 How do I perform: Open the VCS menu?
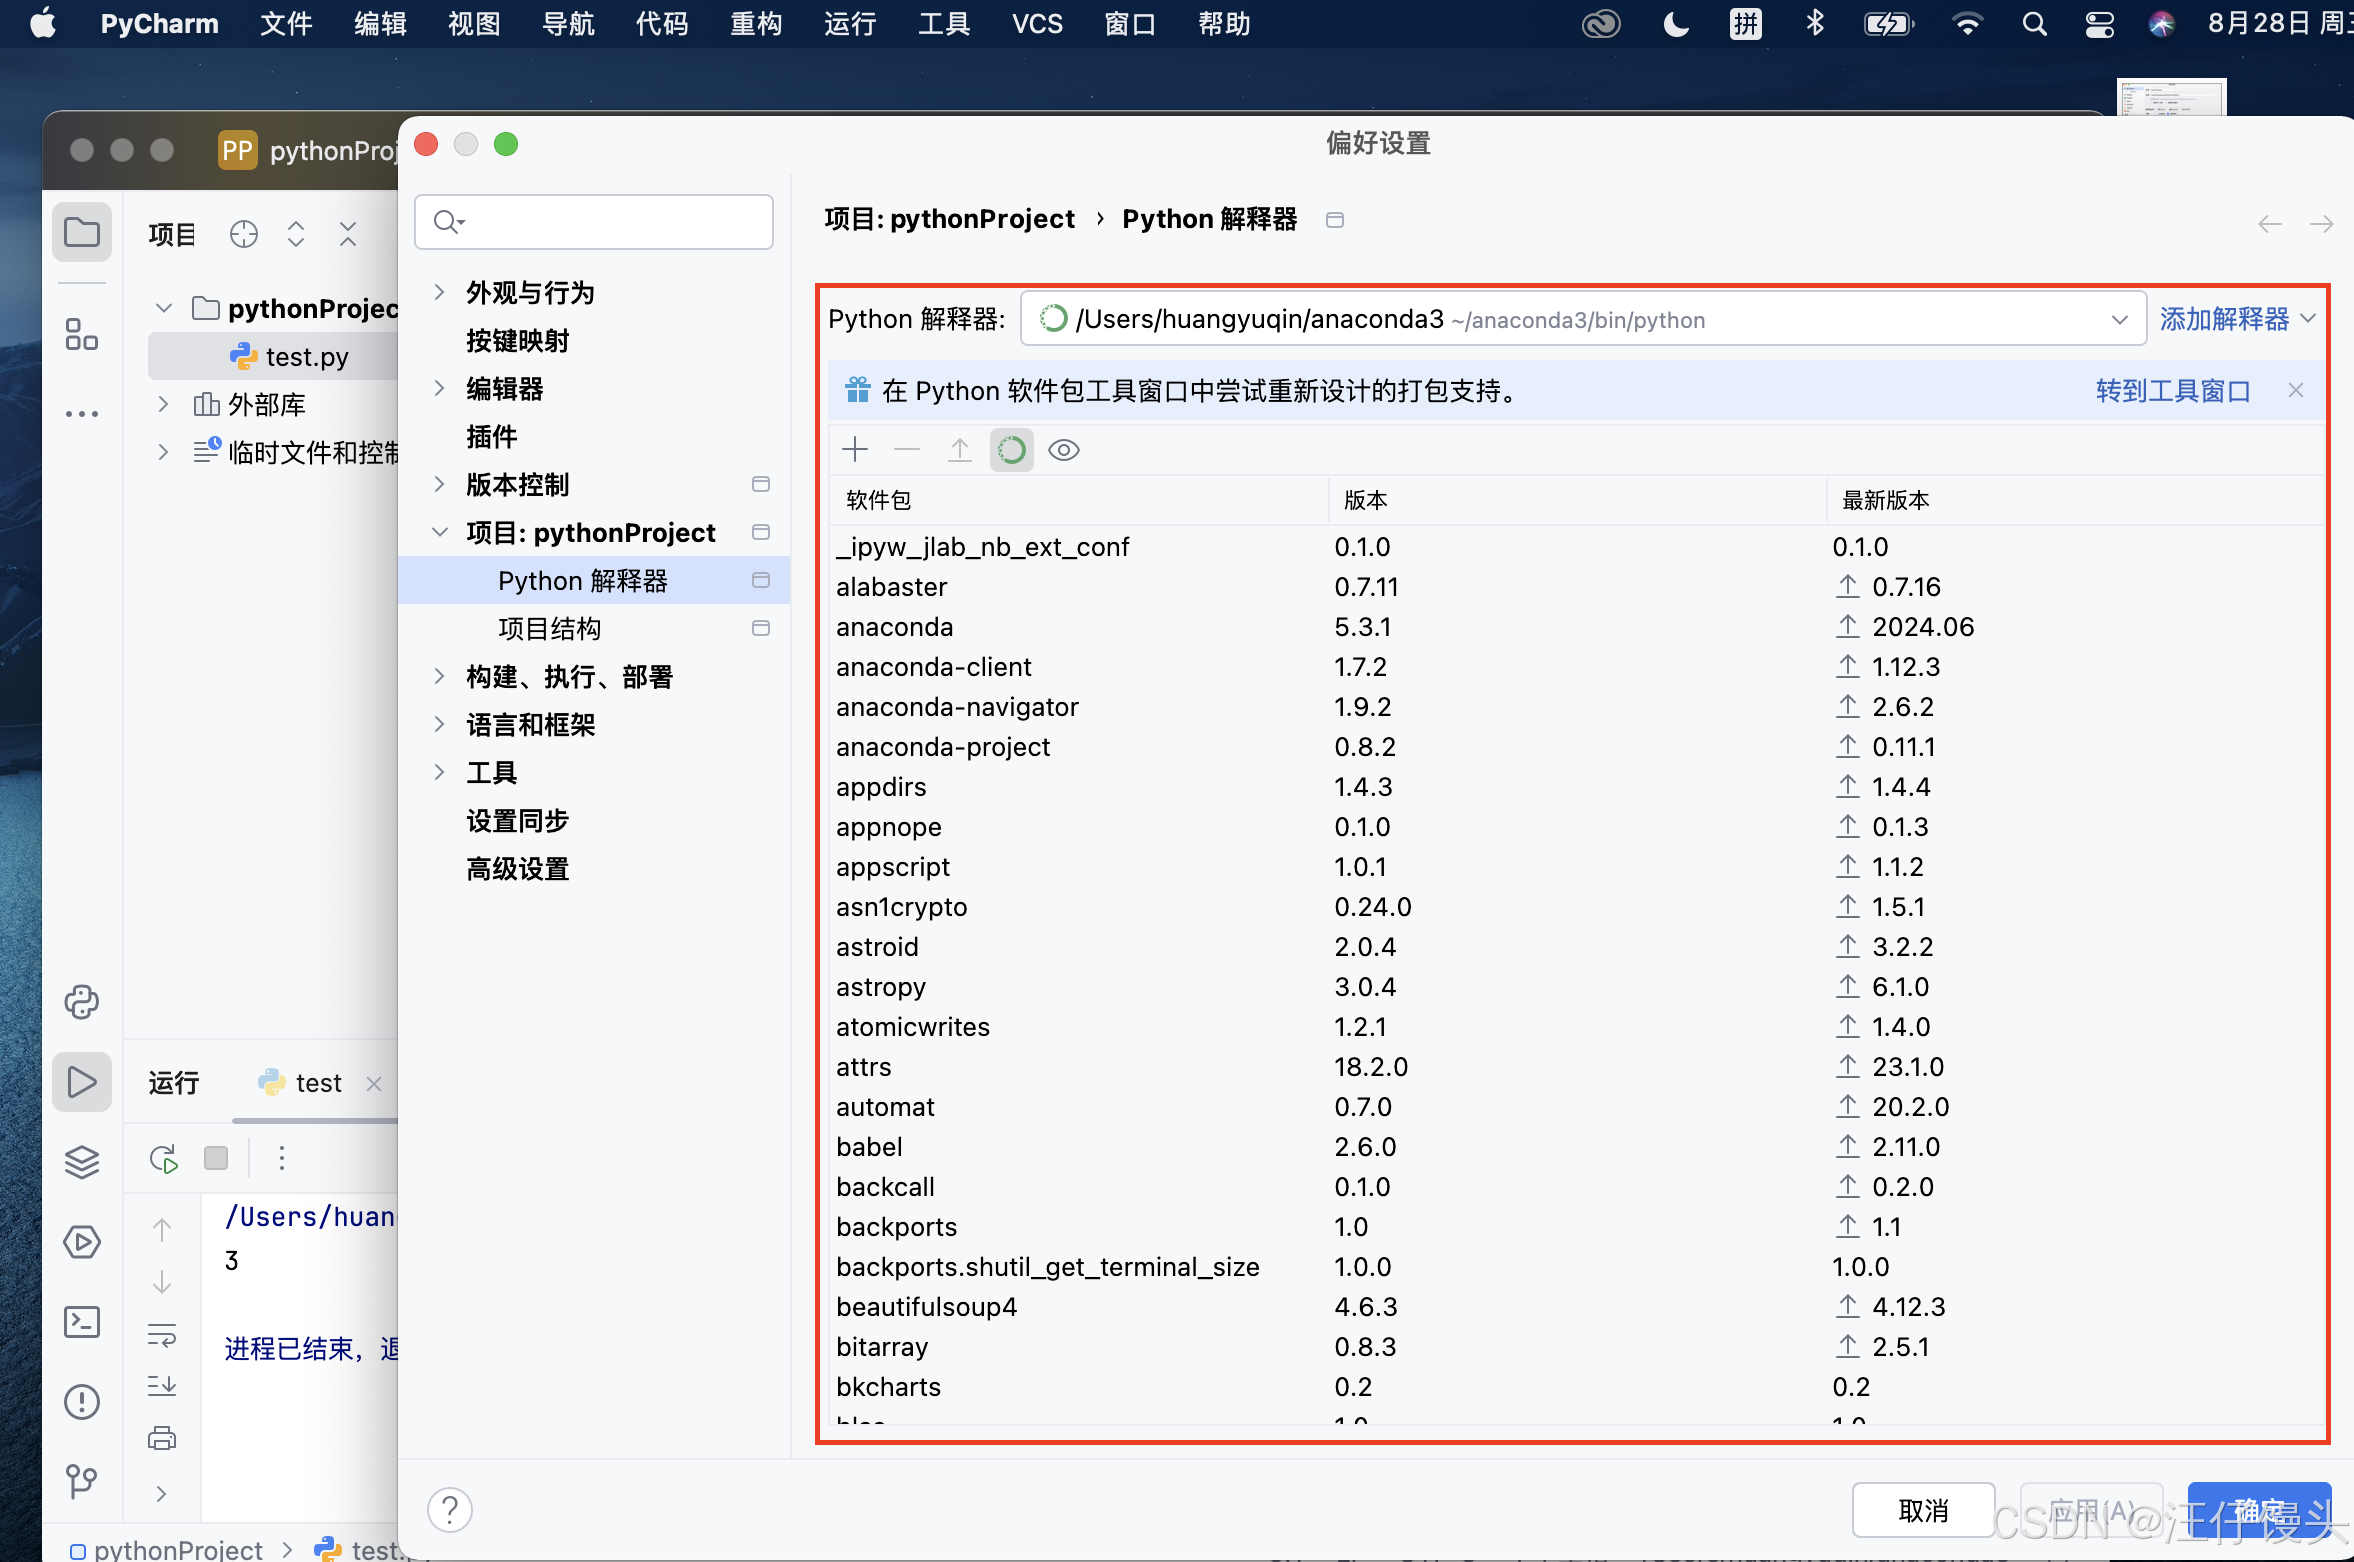(x=1037, y=23)
